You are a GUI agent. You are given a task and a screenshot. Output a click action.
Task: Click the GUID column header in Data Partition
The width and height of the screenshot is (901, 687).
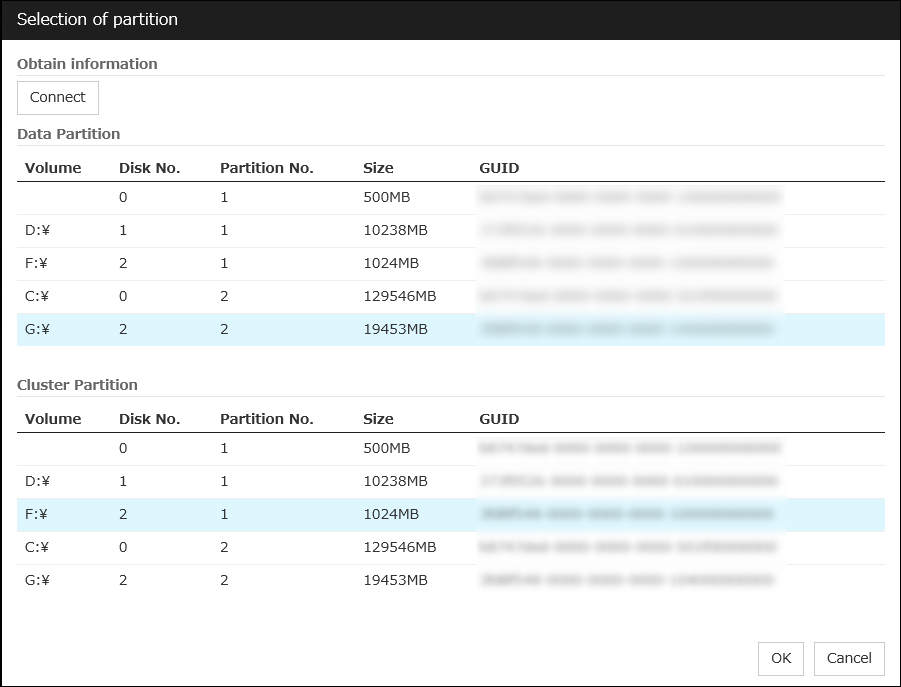pos(498,167)
